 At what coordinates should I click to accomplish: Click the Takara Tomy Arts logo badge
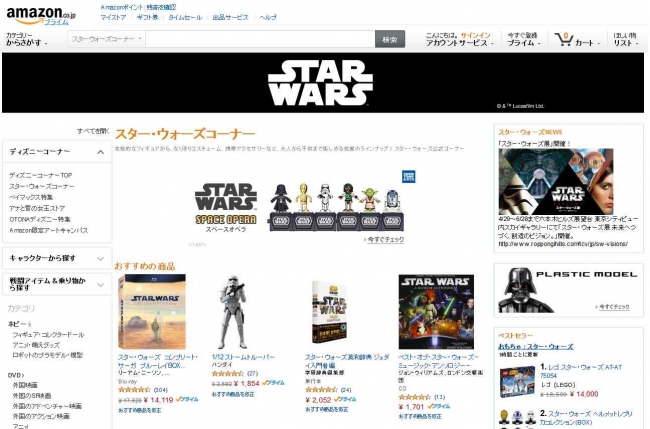[408, 176]
